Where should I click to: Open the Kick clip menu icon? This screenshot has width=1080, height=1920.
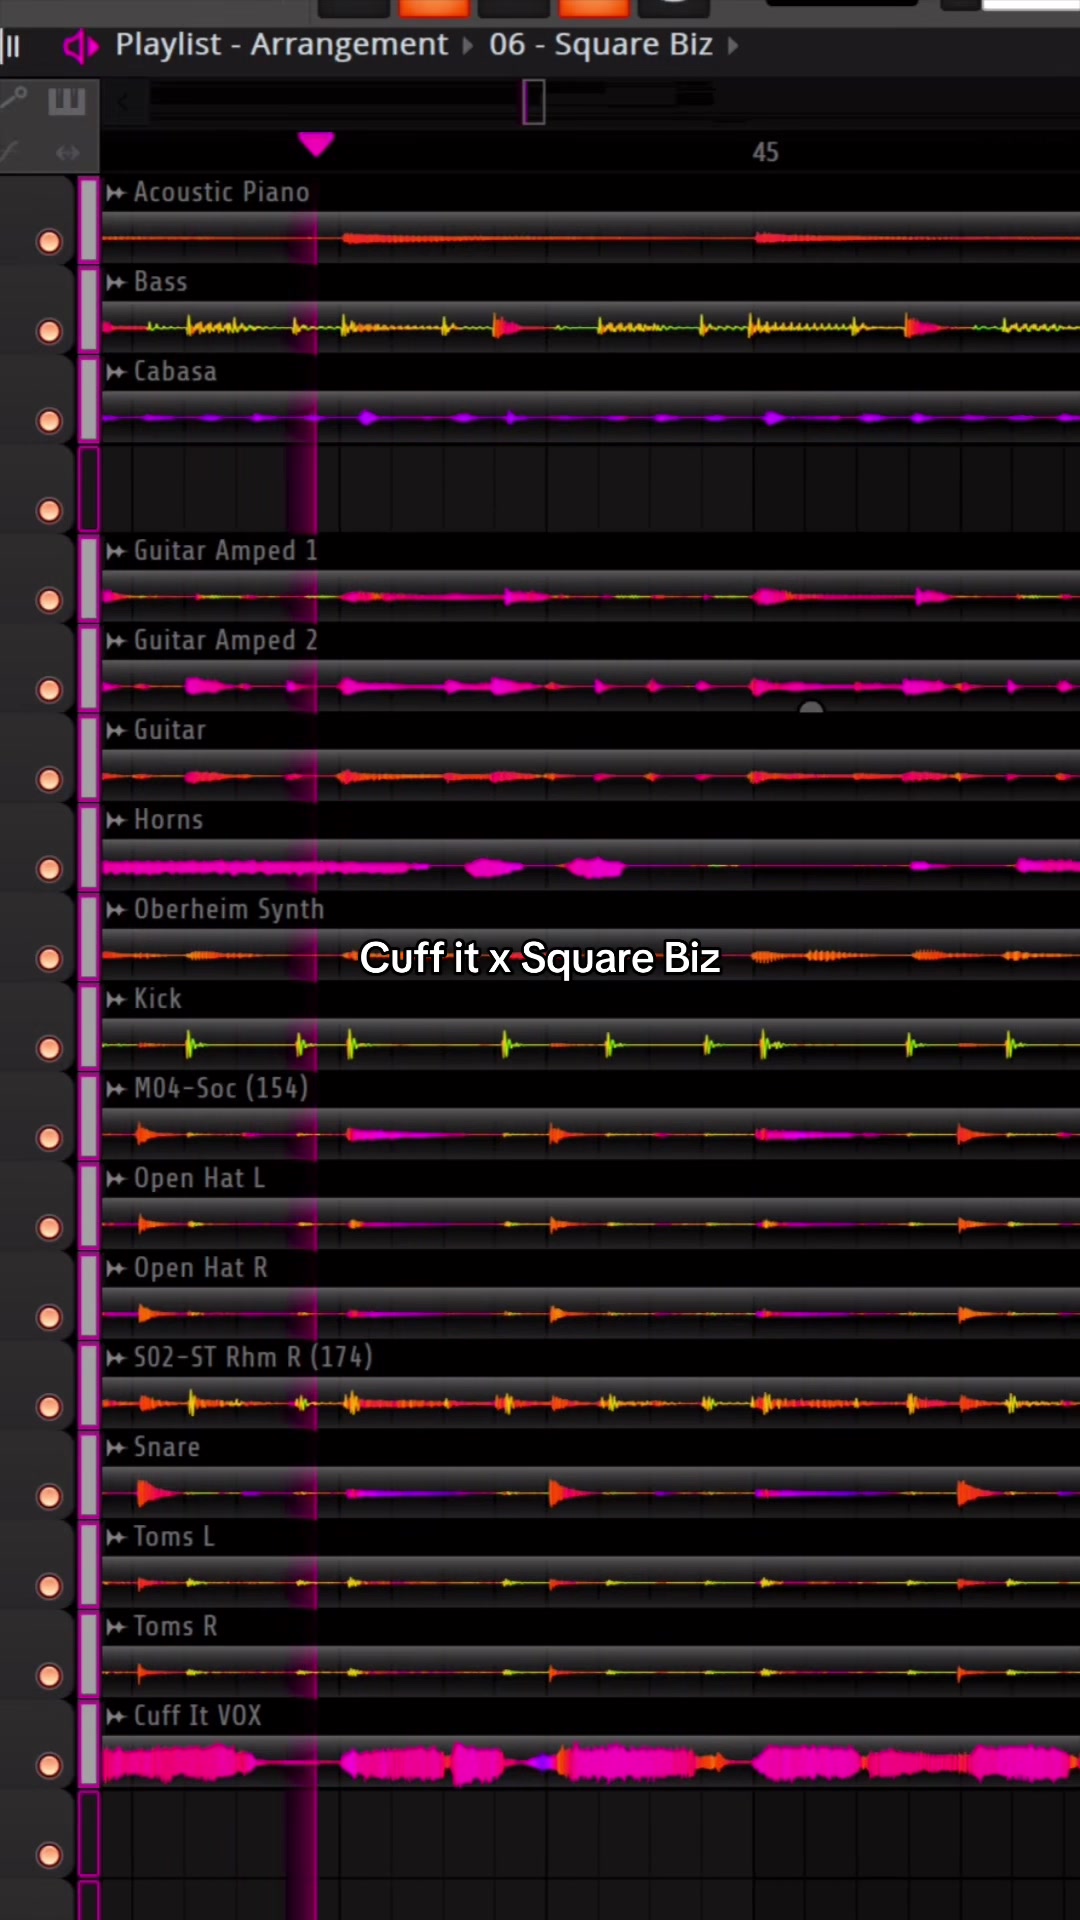116,999
